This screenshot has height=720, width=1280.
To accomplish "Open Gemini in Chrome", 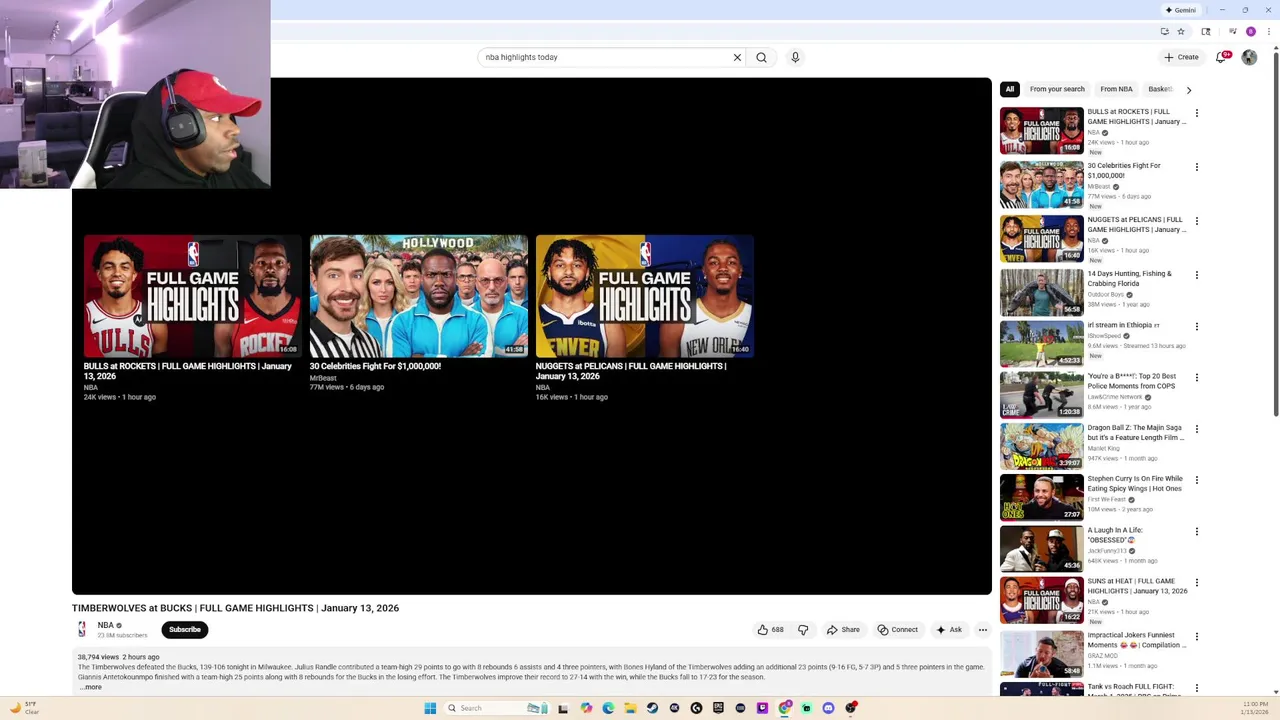I will [x=1181, y=10].
